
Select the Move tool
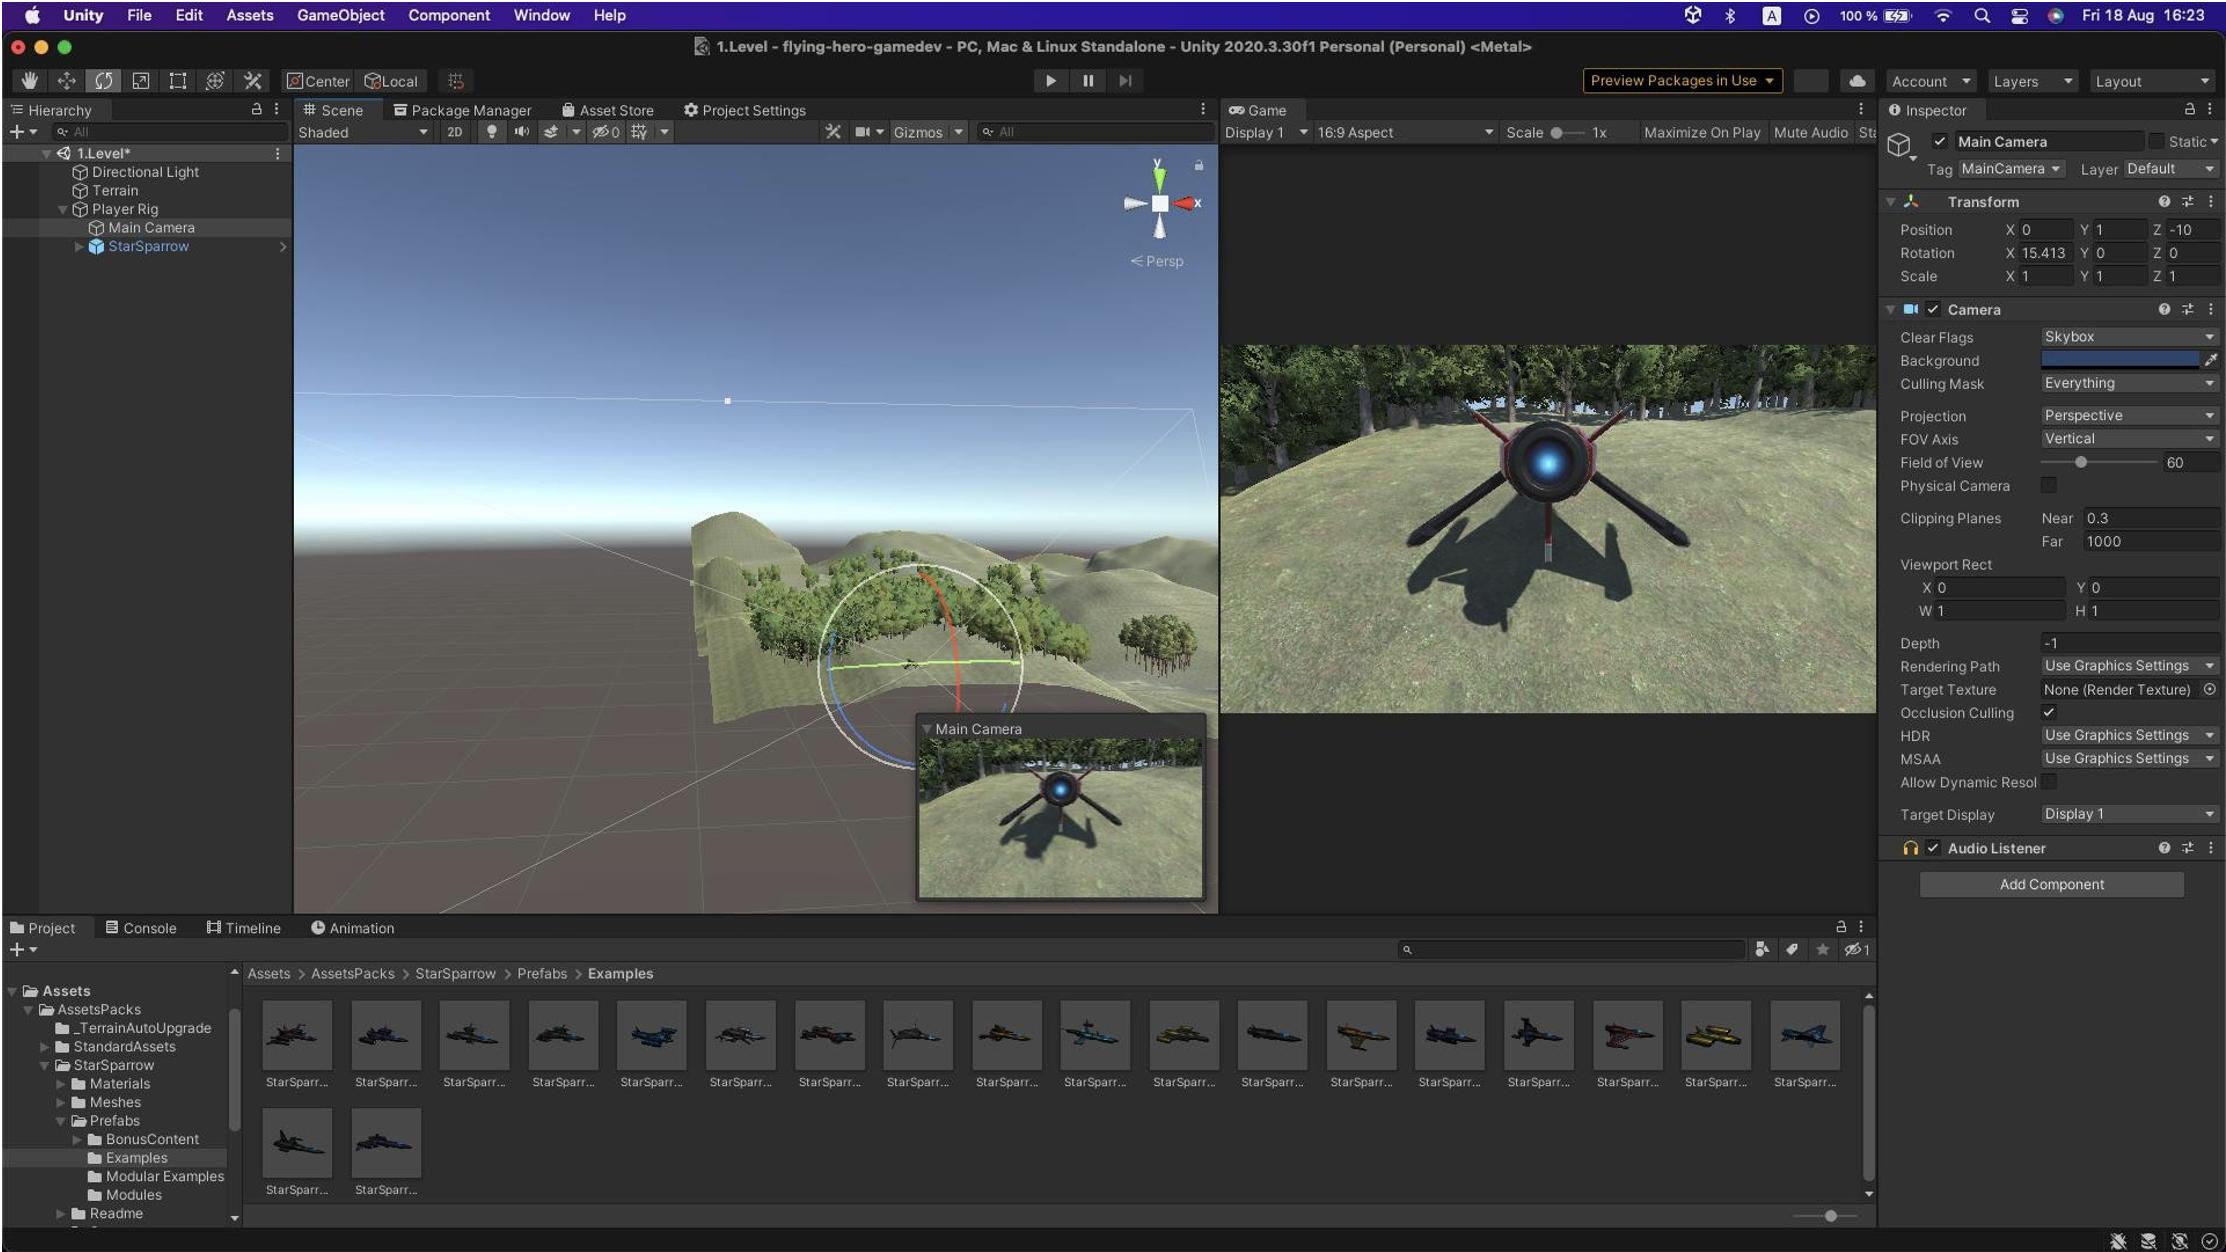(x=66, y=81)
